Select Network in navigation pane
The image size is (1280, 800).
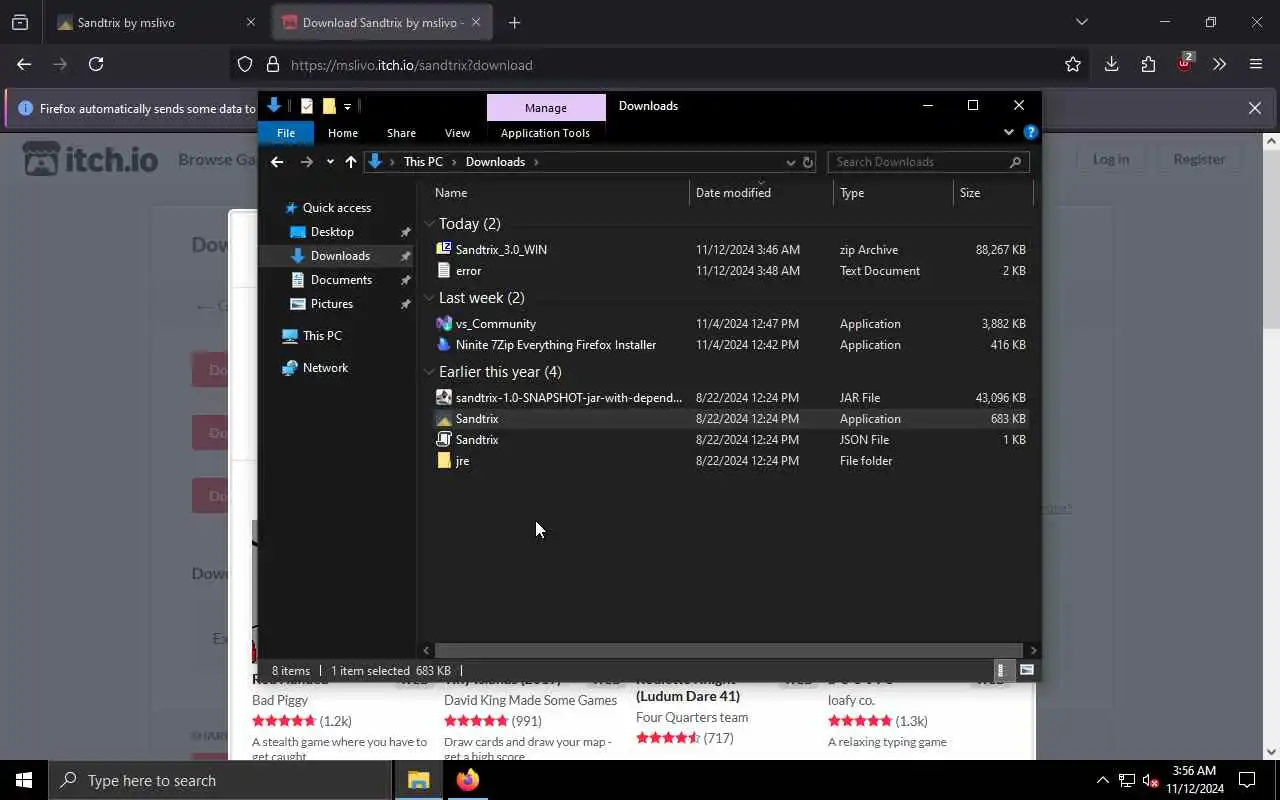coord(325,367)
